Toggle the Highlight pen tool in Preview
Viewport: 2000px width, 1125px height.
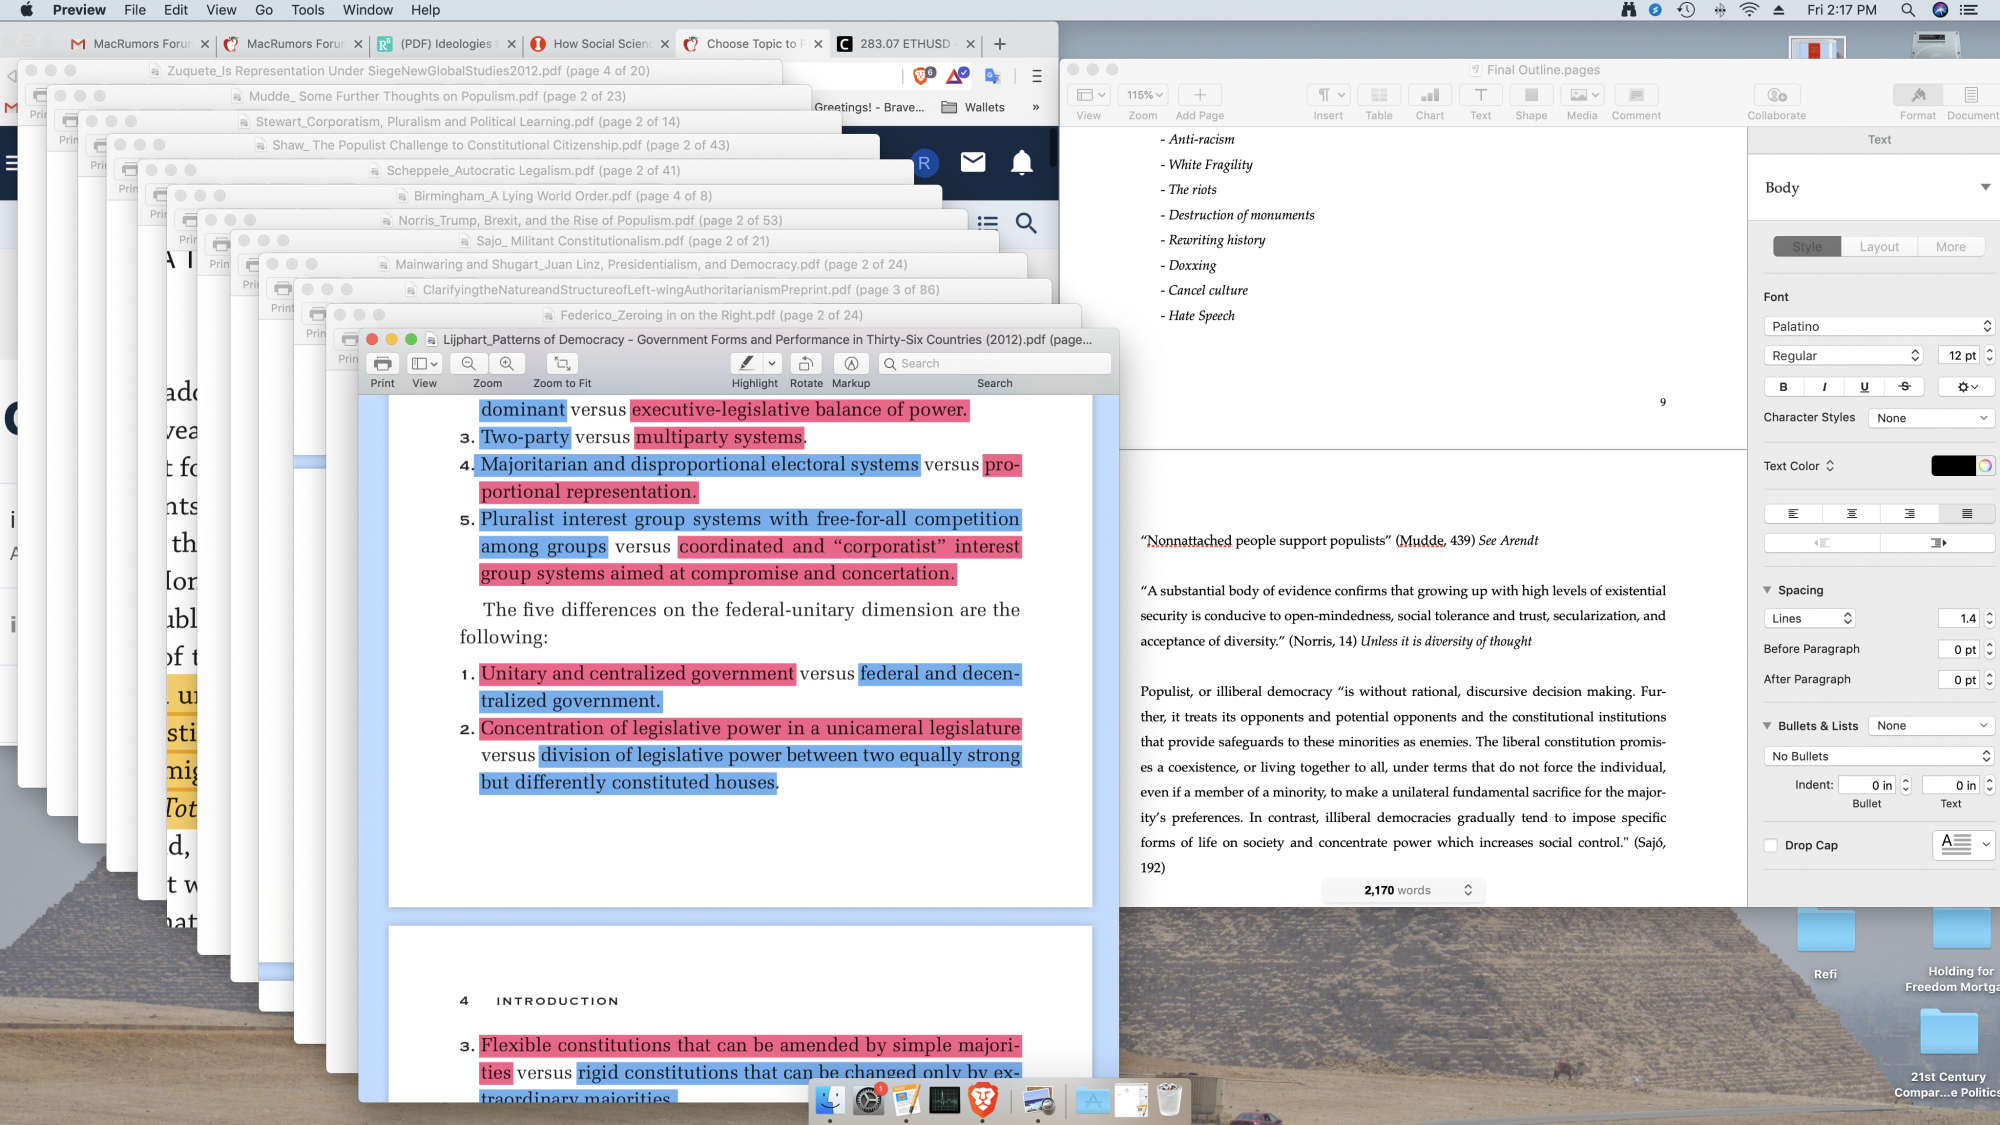746,364
